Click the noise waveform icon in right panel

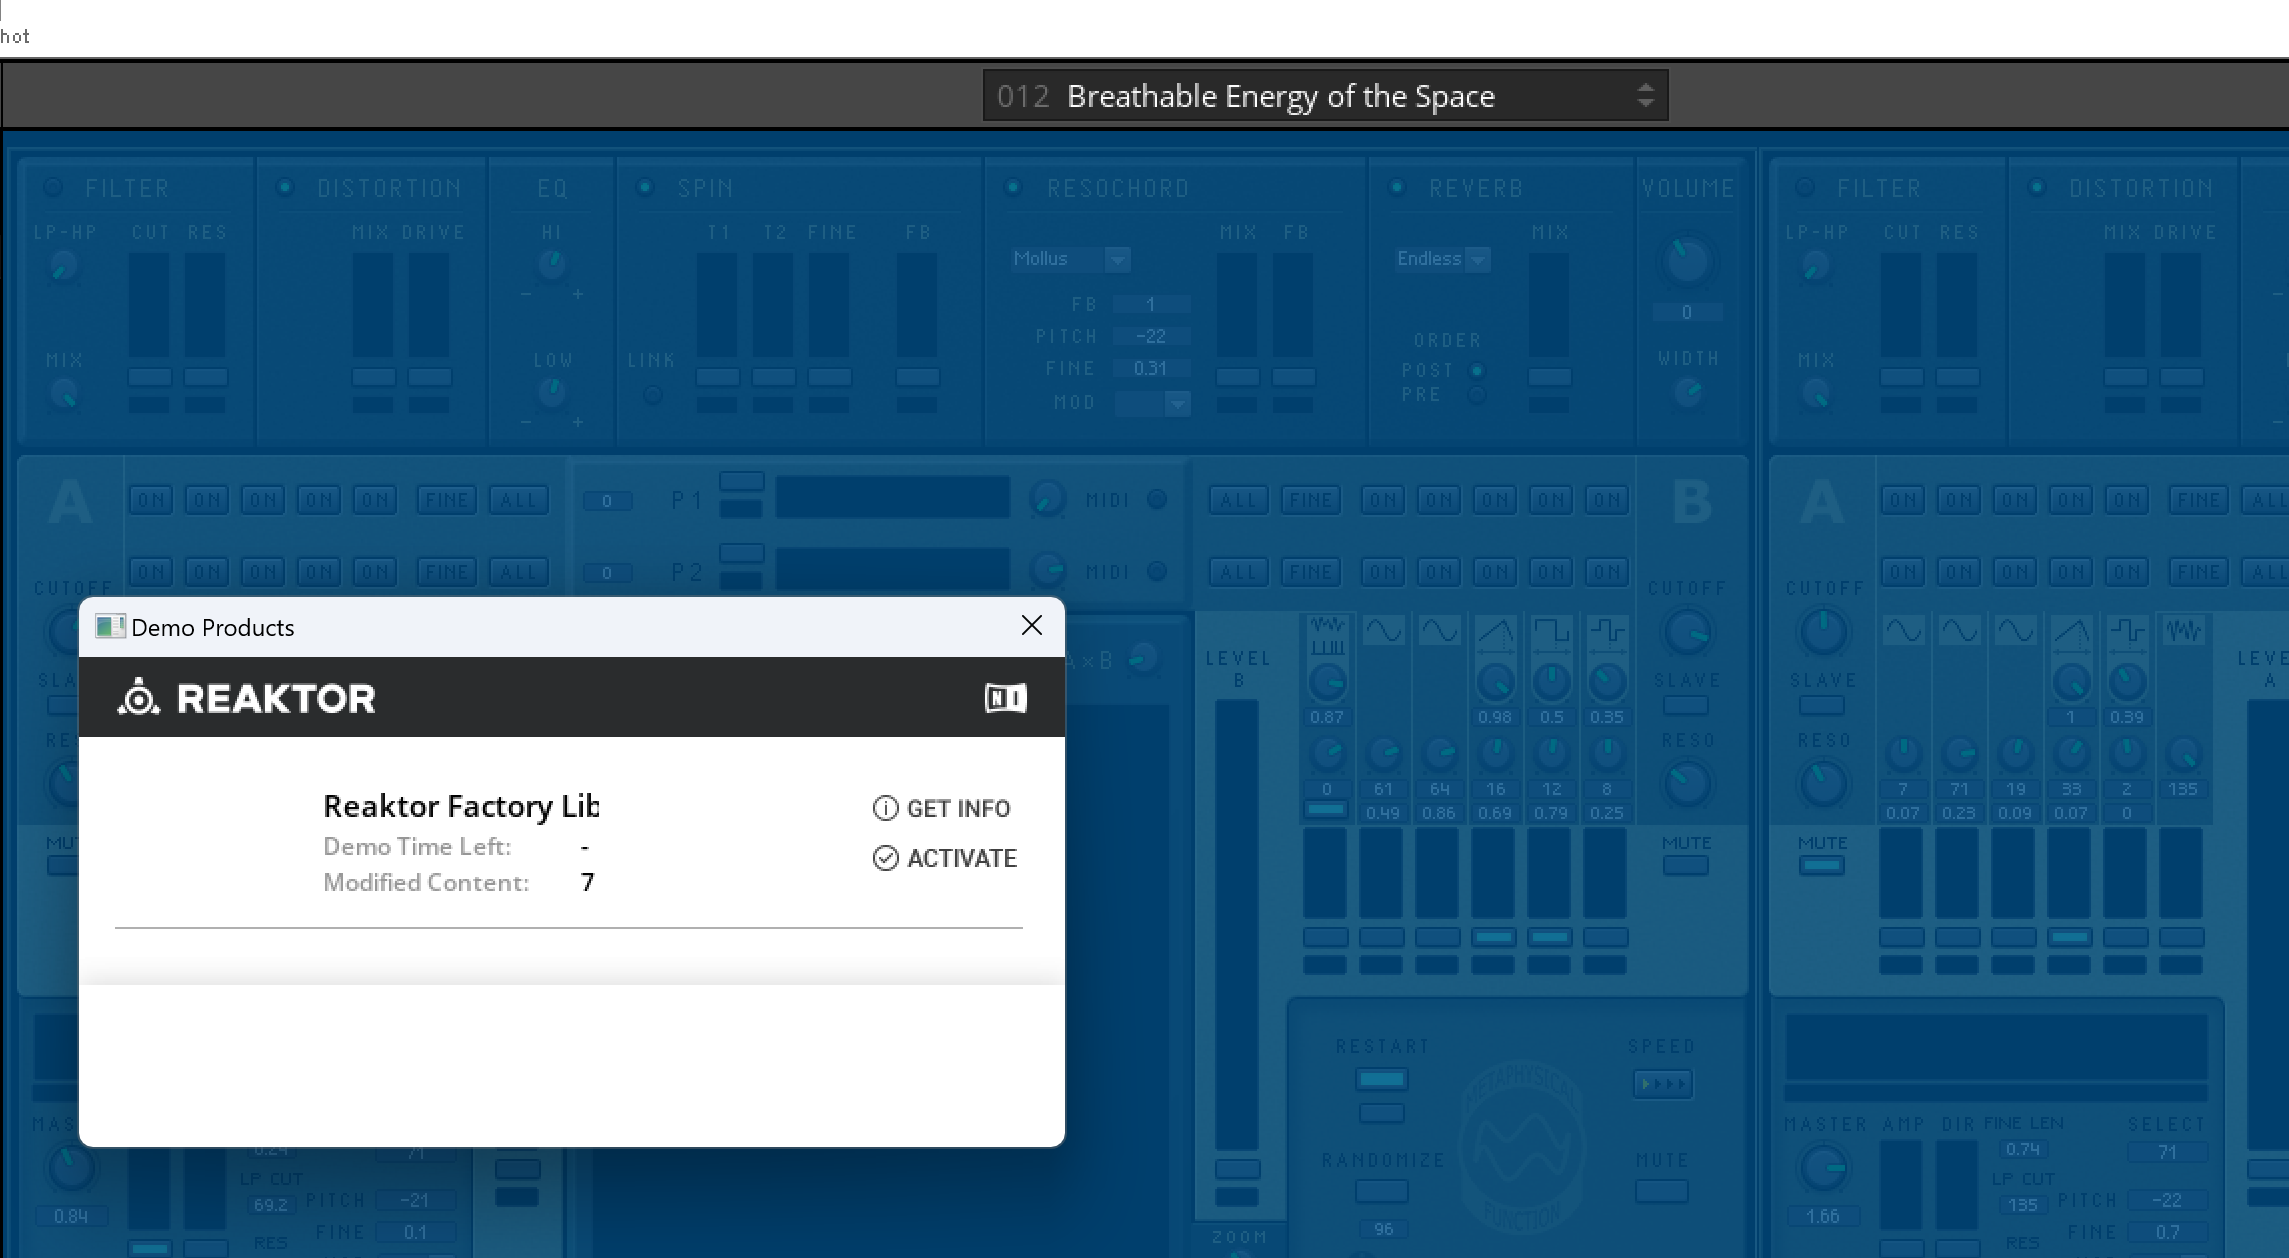[x=2183, y=631]
